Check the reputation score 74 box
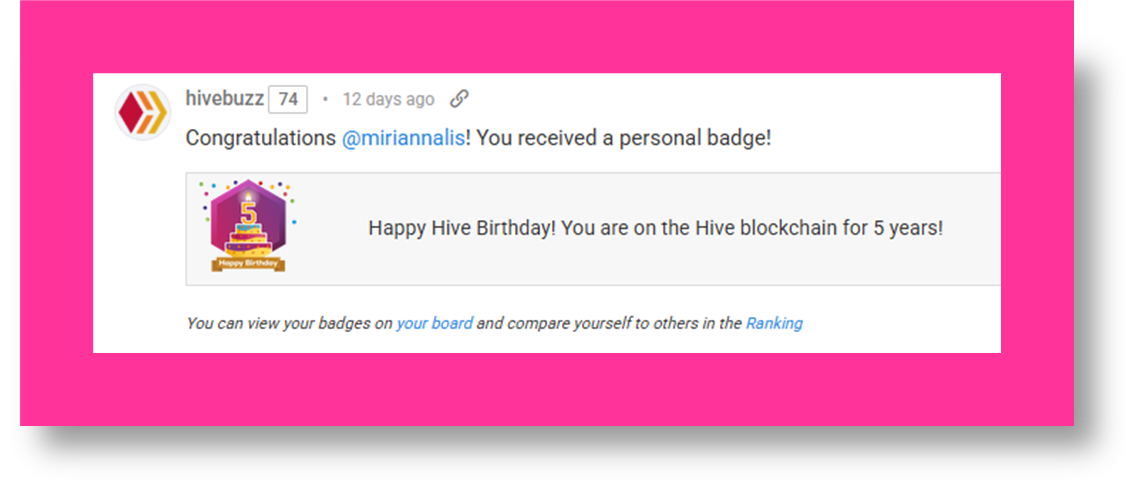This screenshot has height=490, width=1138. pos(288,99)
